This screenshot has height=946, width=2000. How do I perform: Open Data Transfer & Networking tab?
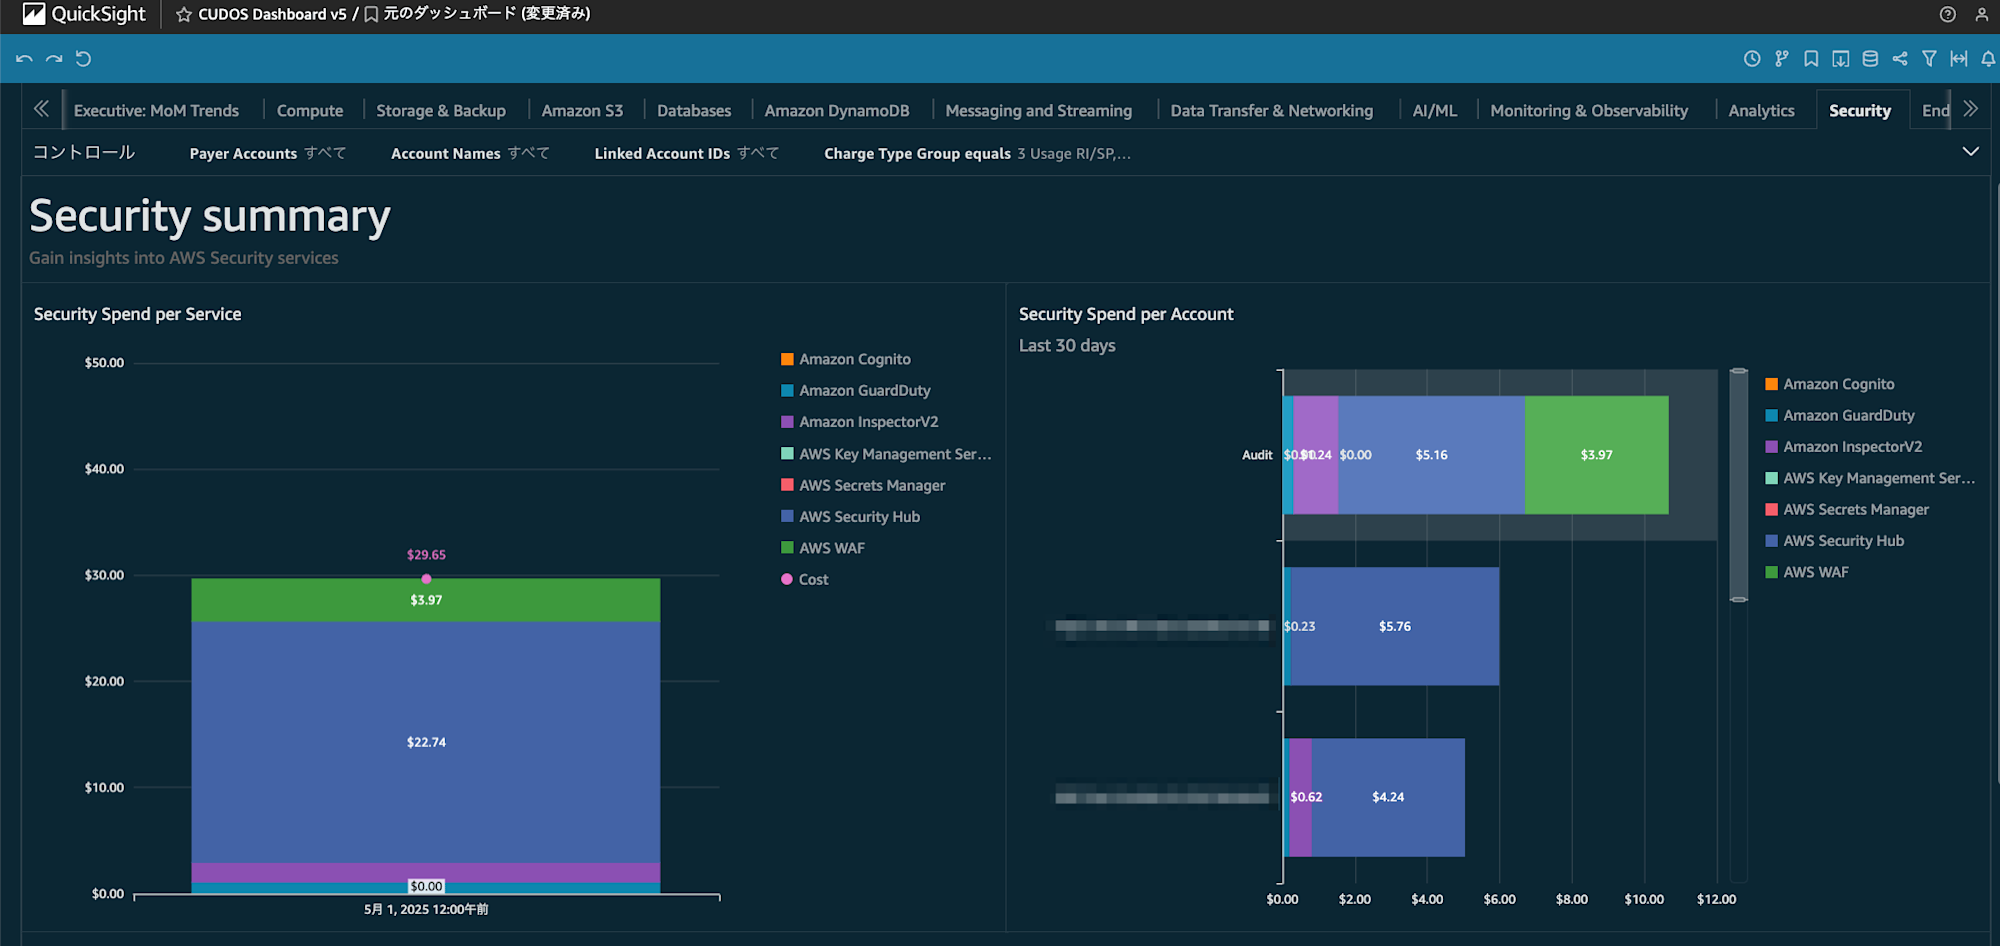pyautogui.click(x=1272, y=110)
